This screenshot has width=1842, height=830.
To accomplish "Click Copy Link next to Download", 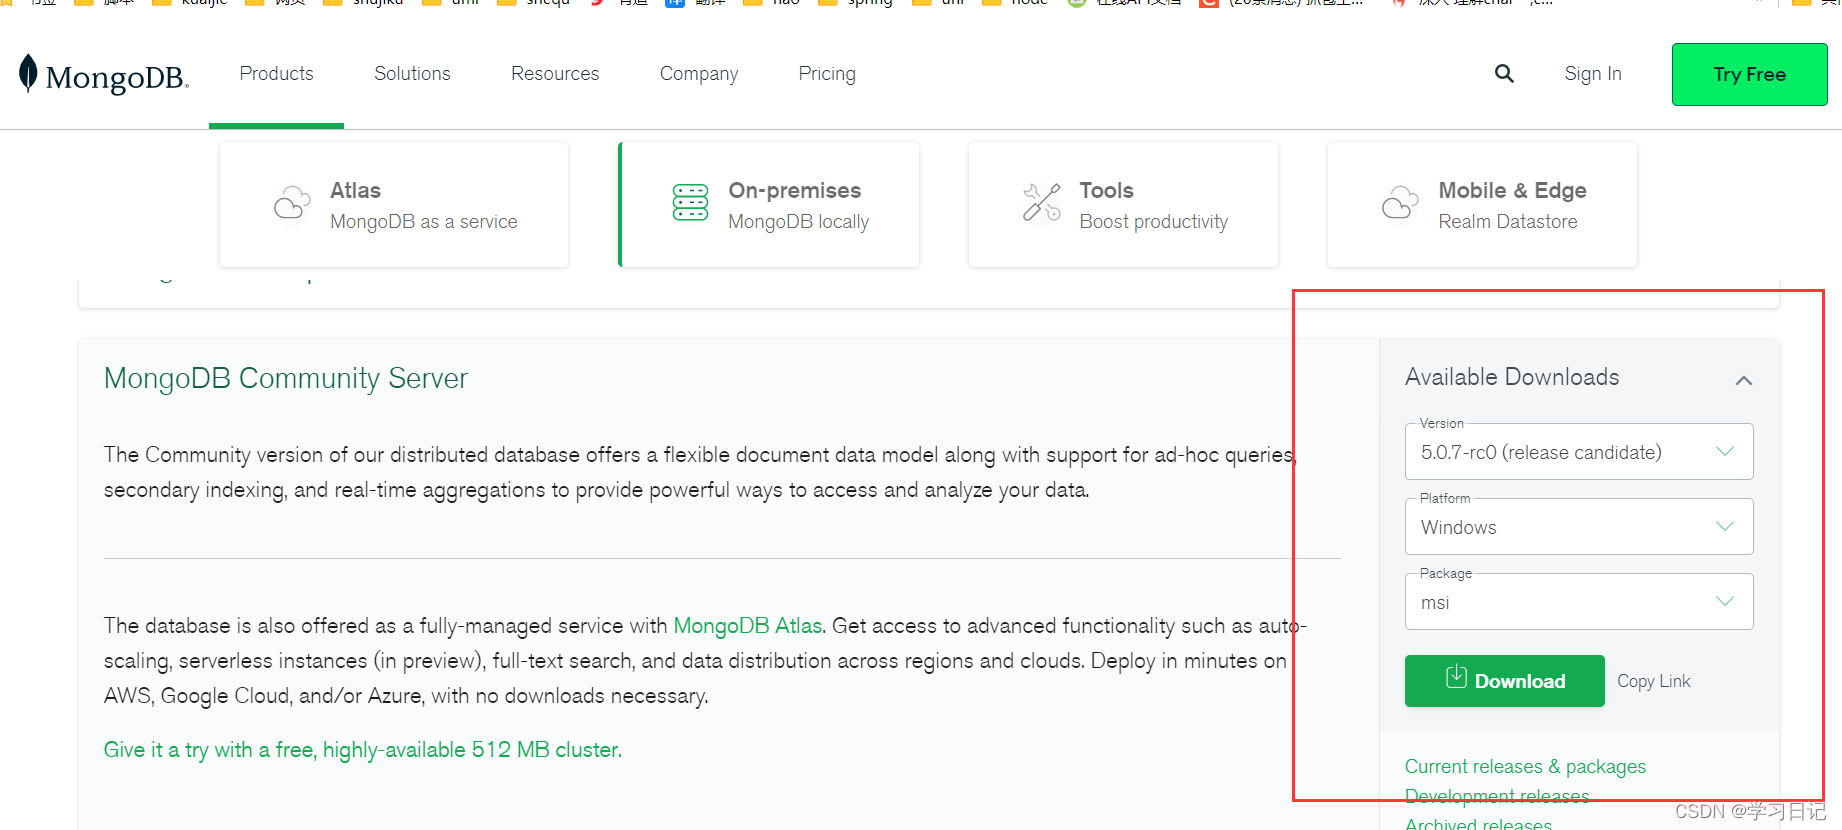I will tap(1653, 681).
